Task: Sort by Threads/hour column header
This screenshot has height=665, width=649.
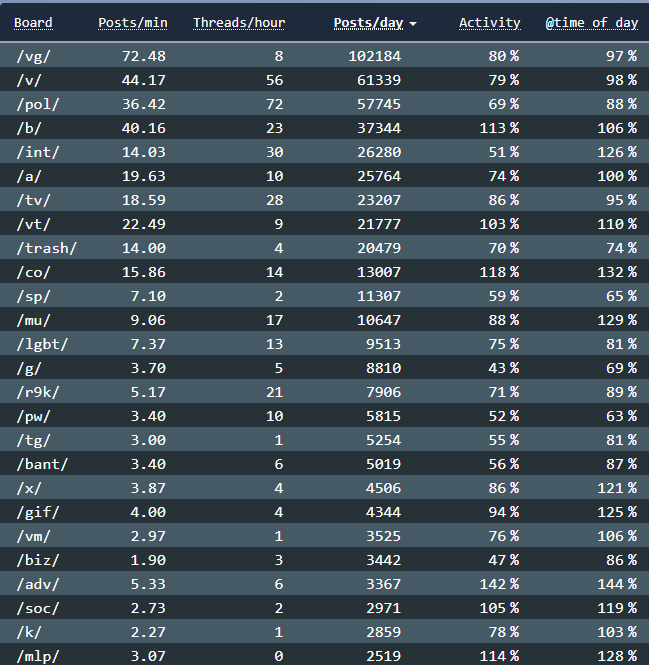Action: coord(239,23)
